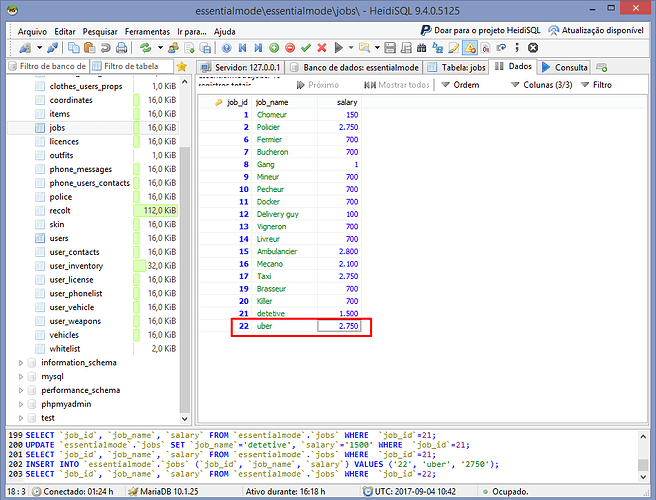Select the users table in tree
The image size is (656, 500).
click(59, 238)
